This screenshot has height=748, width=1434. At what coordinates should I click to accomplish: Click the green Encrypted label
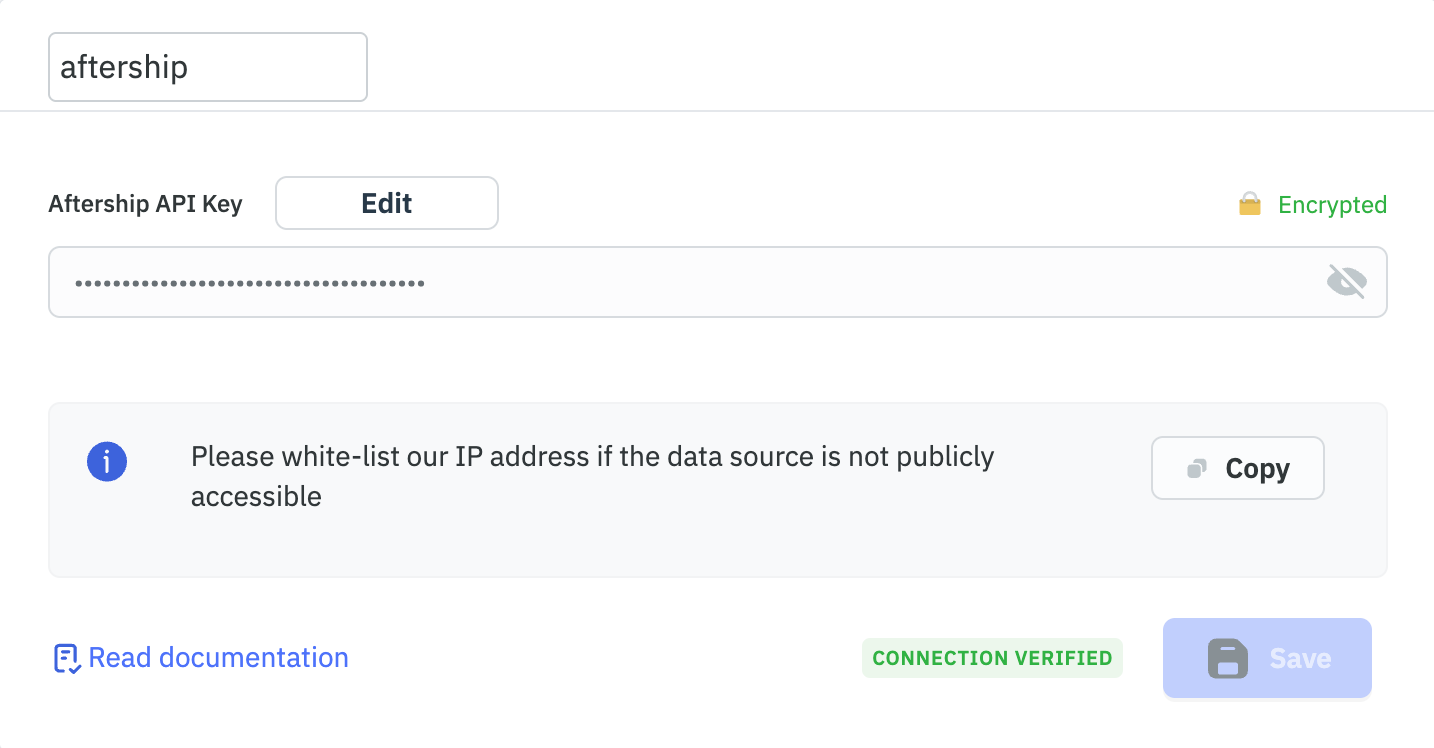click(1332, 205)
